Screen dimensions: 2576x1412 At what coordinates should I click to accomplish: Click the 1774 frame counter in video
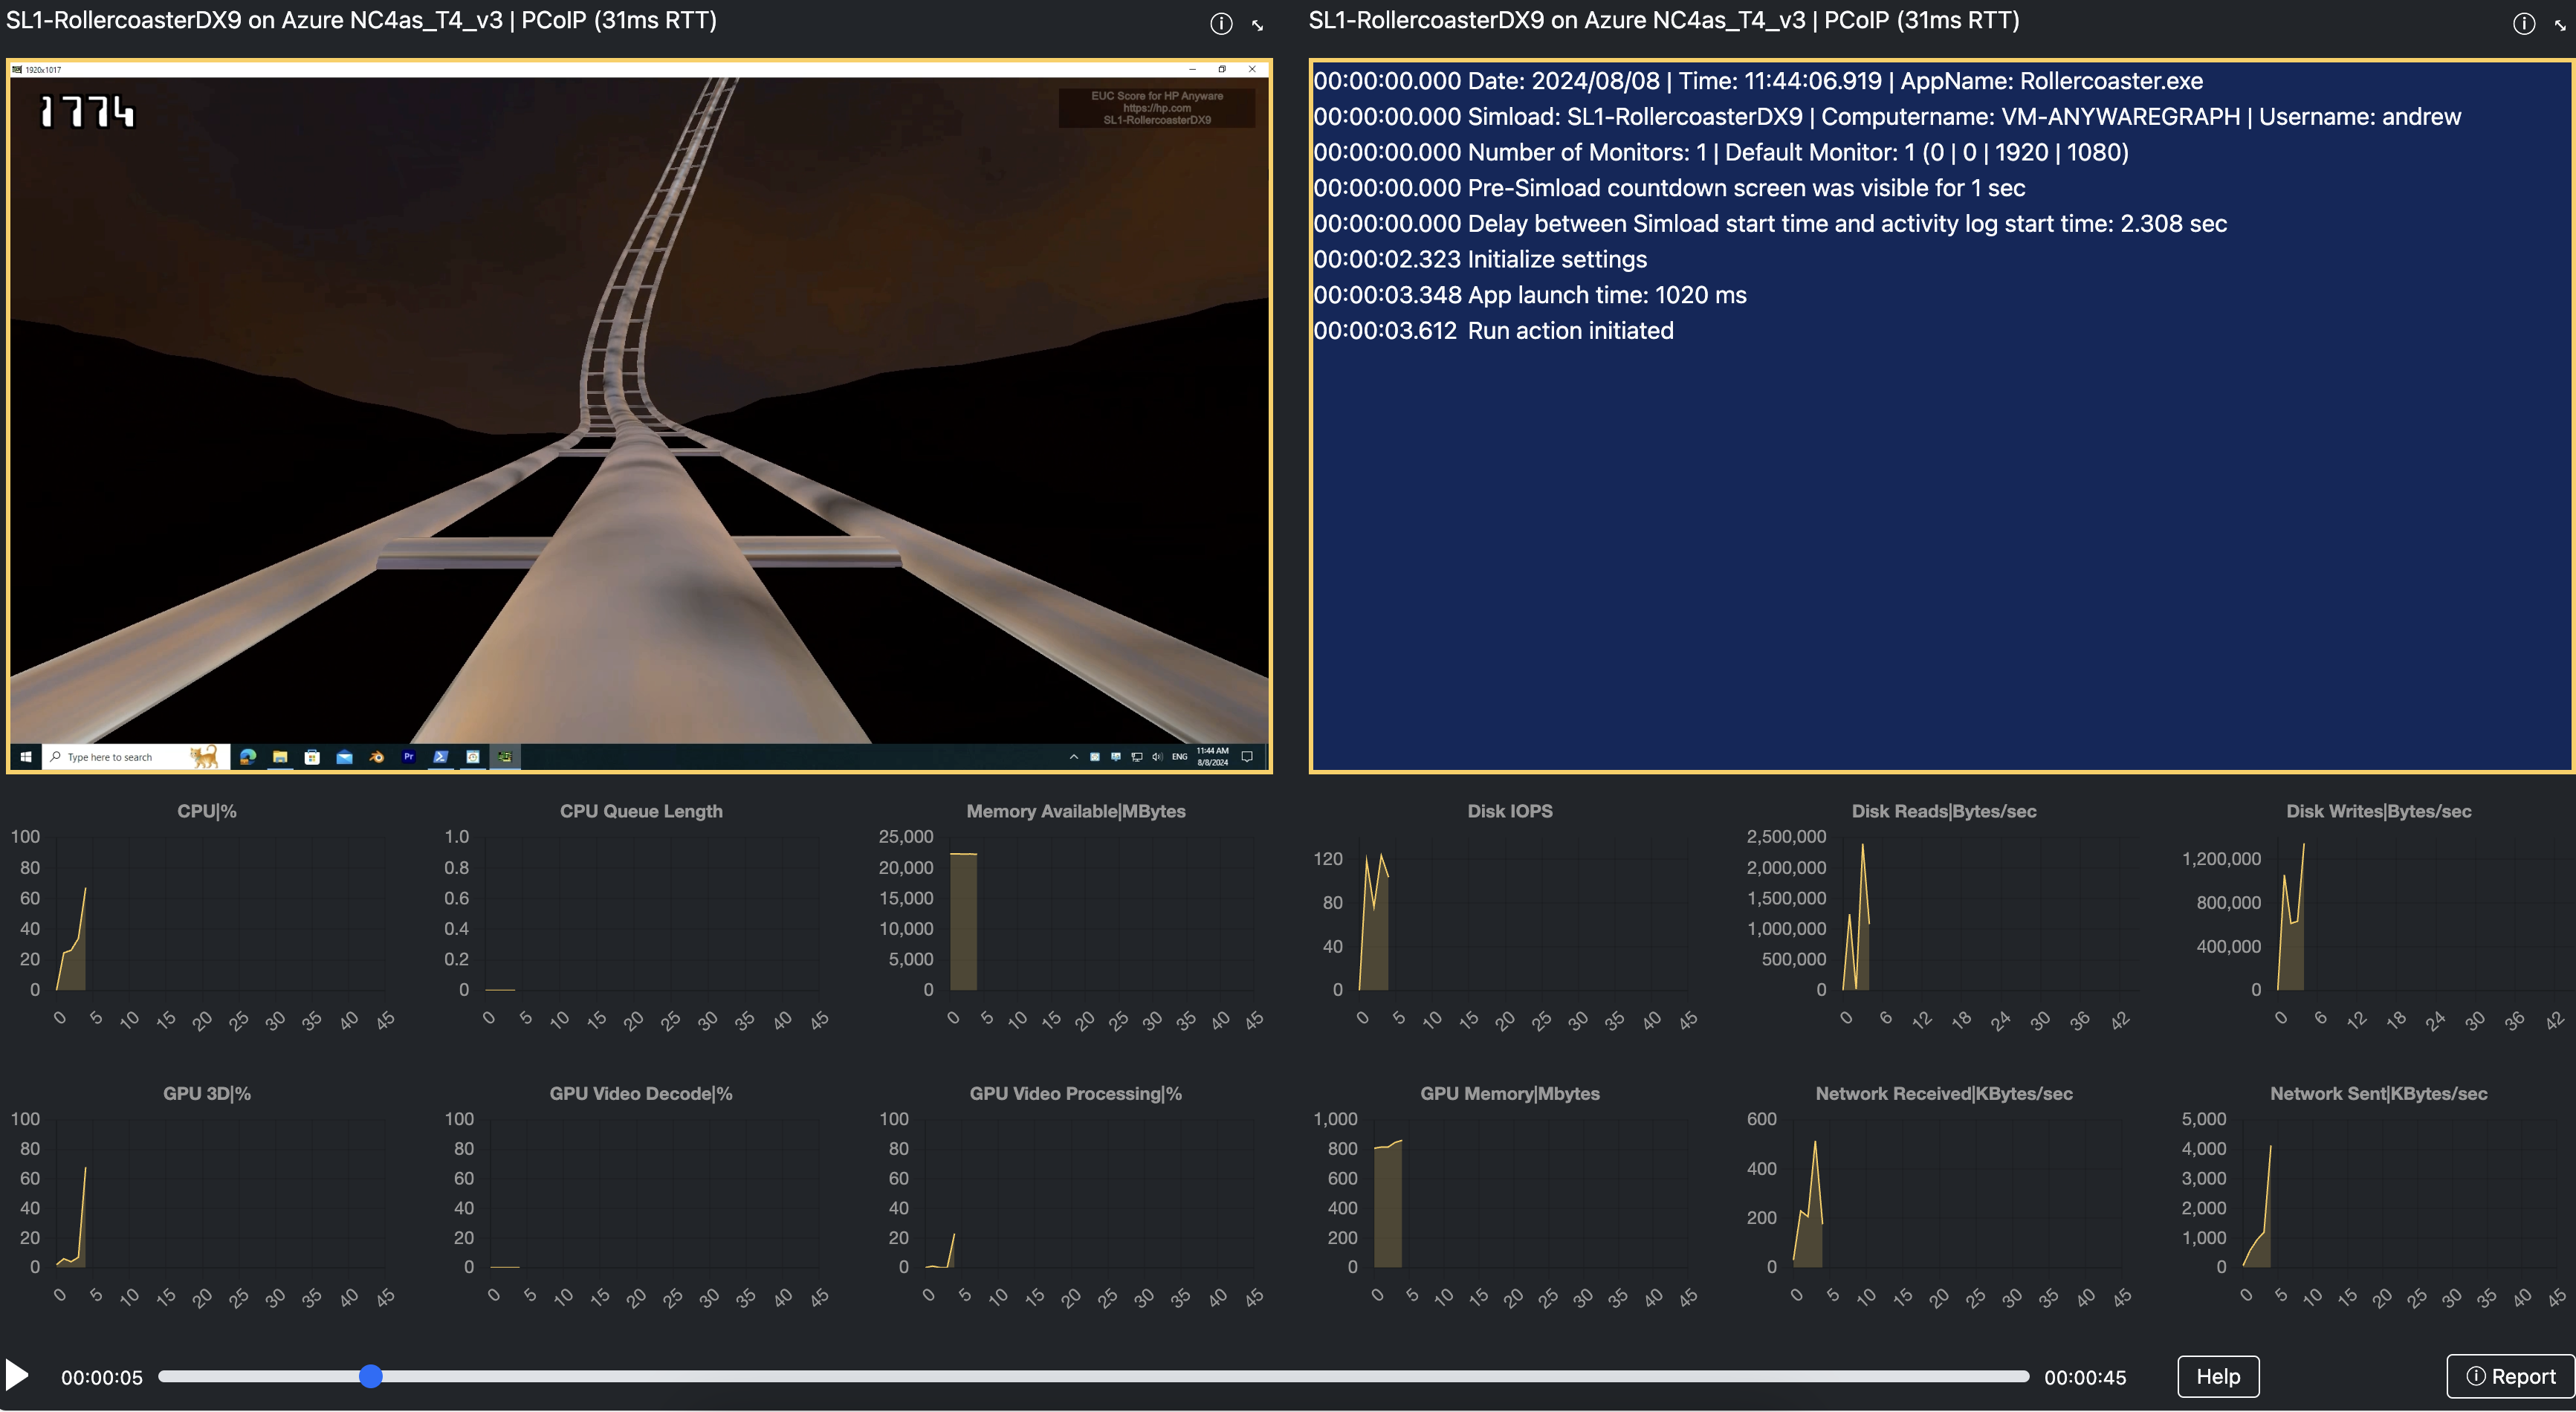[86, 111]
